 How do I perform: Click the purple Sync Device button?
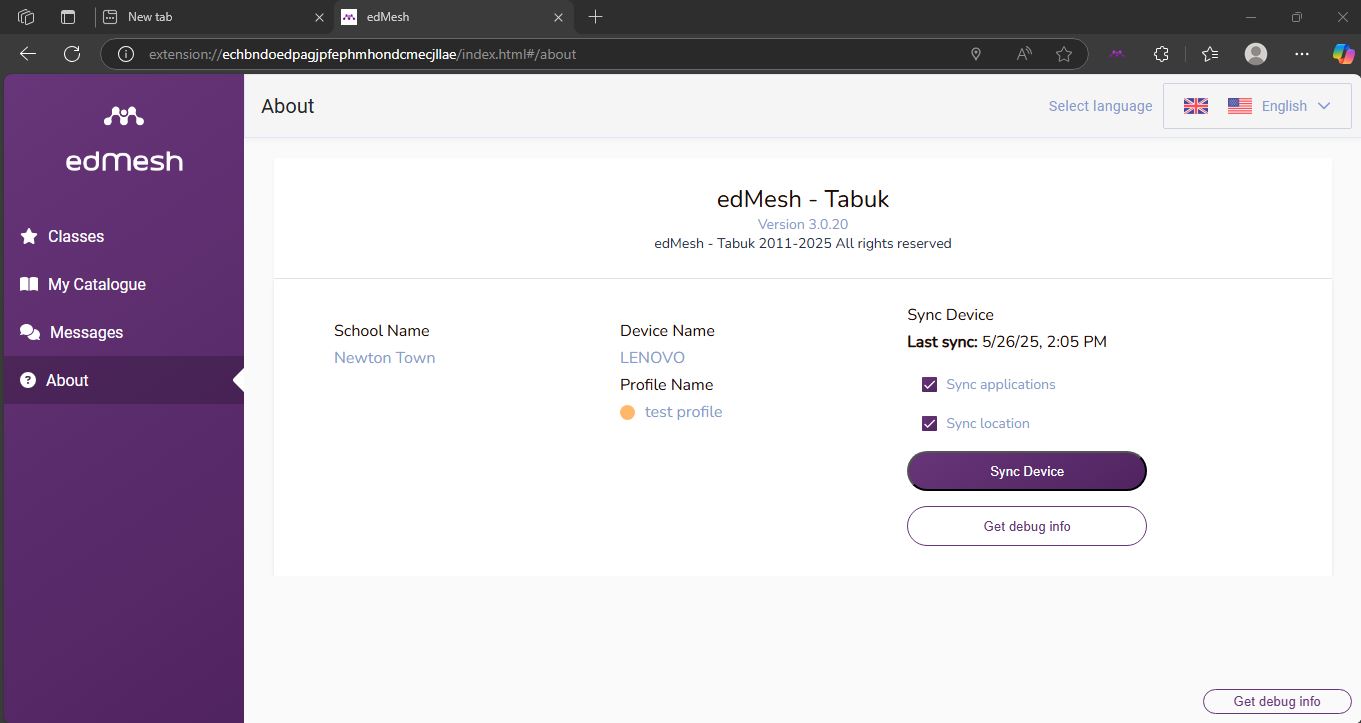pos(1026,471)
